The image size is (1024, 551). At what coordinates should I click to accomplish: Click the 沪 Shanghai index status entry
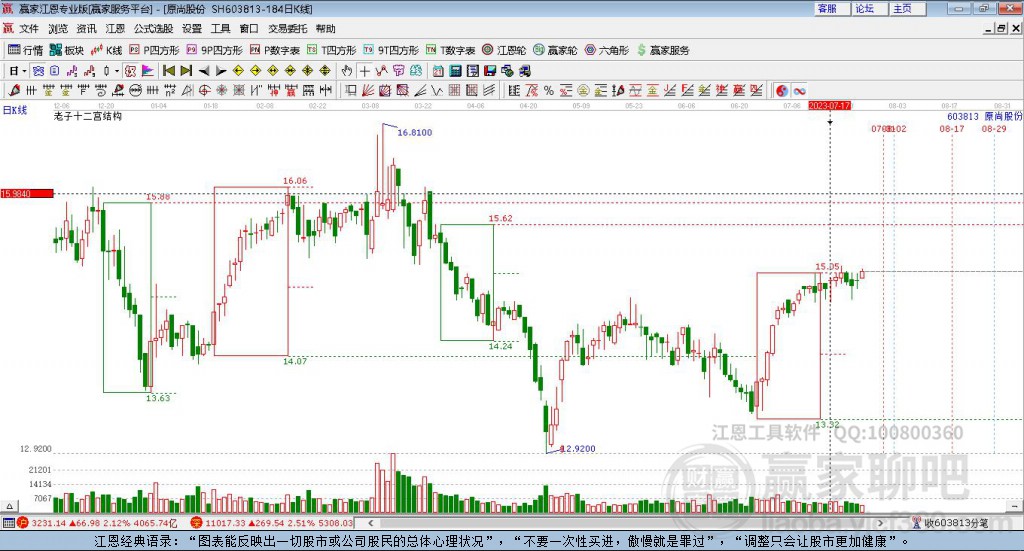coord(97,523)
